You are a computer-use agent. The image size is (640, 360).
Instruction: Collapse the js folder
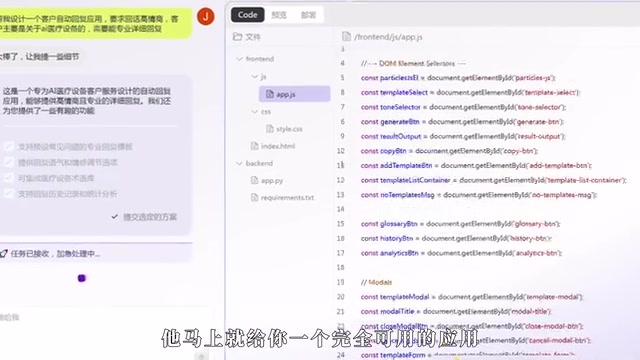click(255, 76)
